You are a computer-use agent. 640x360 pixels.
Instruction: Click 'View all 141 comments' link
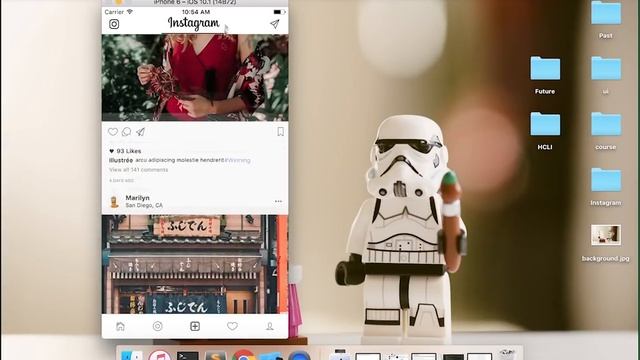138,170
